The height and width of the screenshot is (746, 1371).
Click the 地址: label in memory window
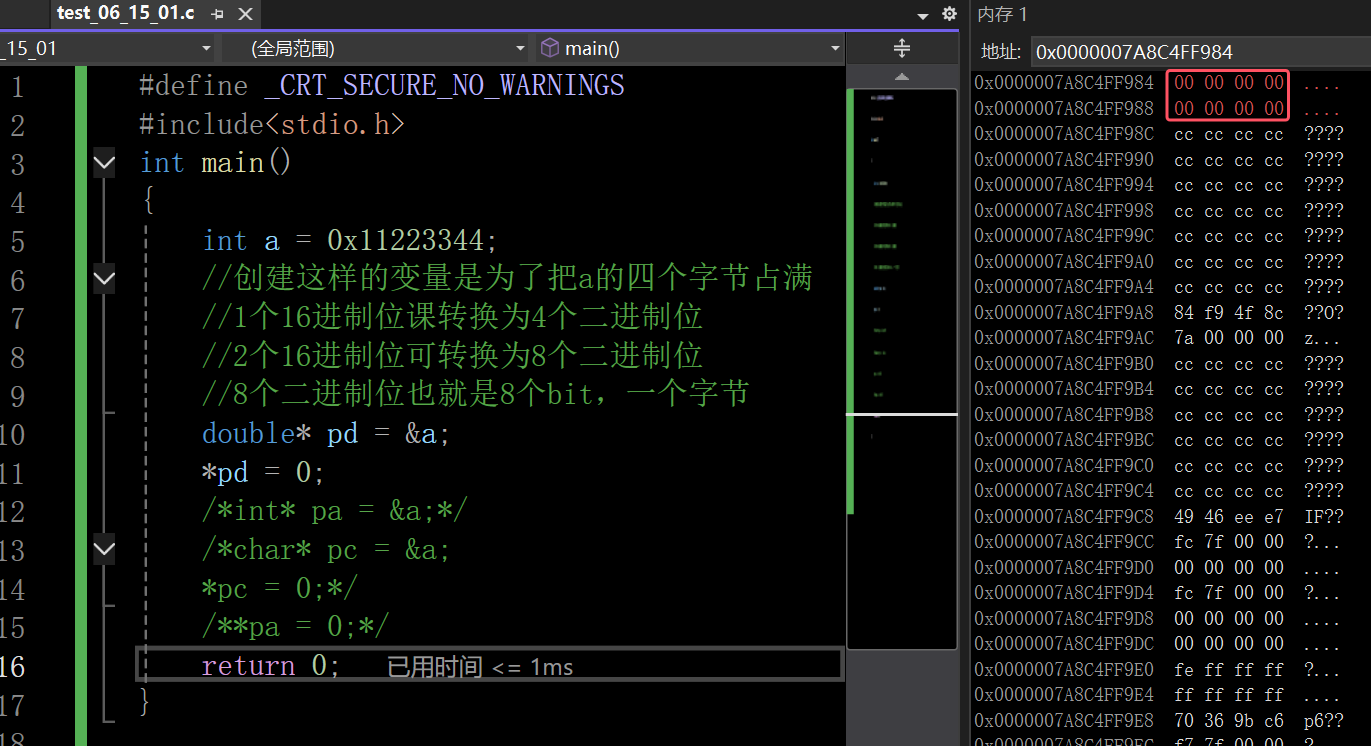tap(1001, 51)
